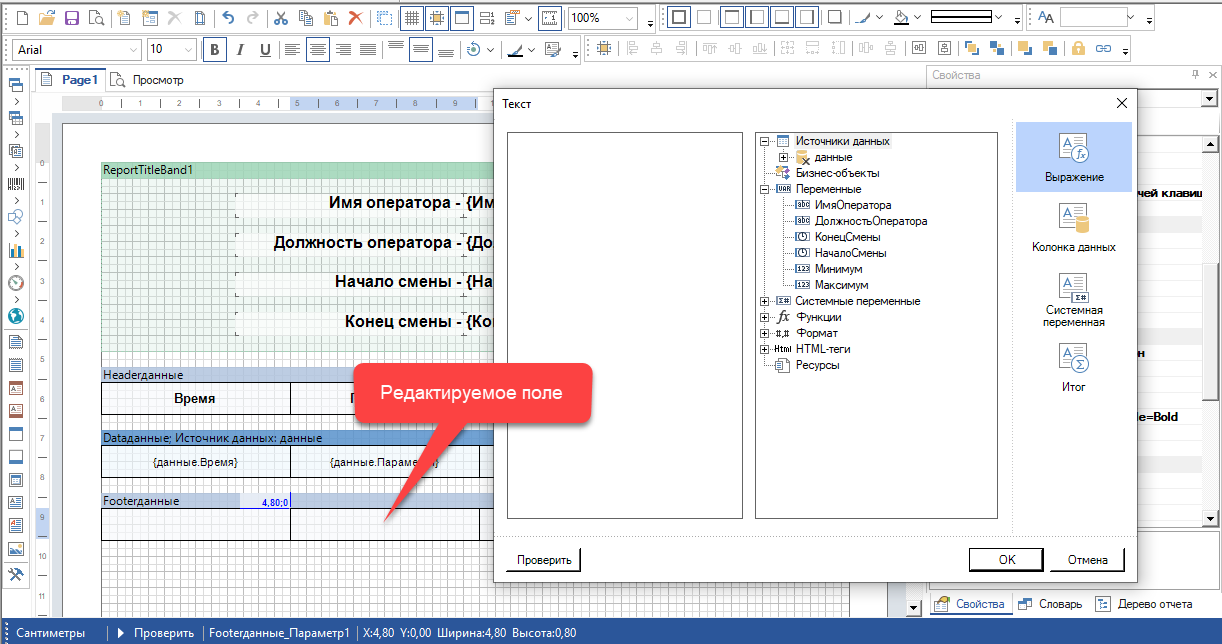Select the gauge component in the toolbox
The width and height of the screenshot is (1222, 644).
pyautogui.click(x=16, y=283)
